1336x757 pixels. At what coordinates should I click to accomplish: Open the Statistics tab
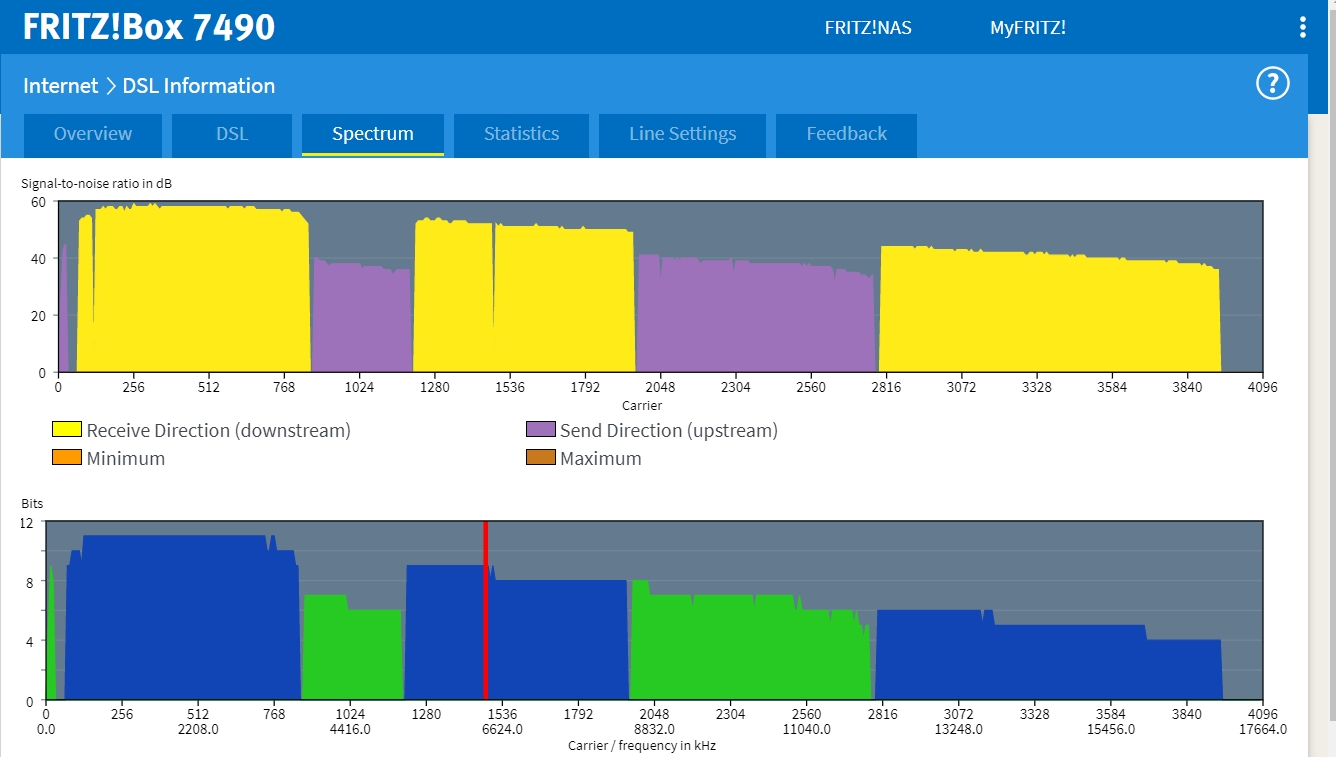(521, 134)
